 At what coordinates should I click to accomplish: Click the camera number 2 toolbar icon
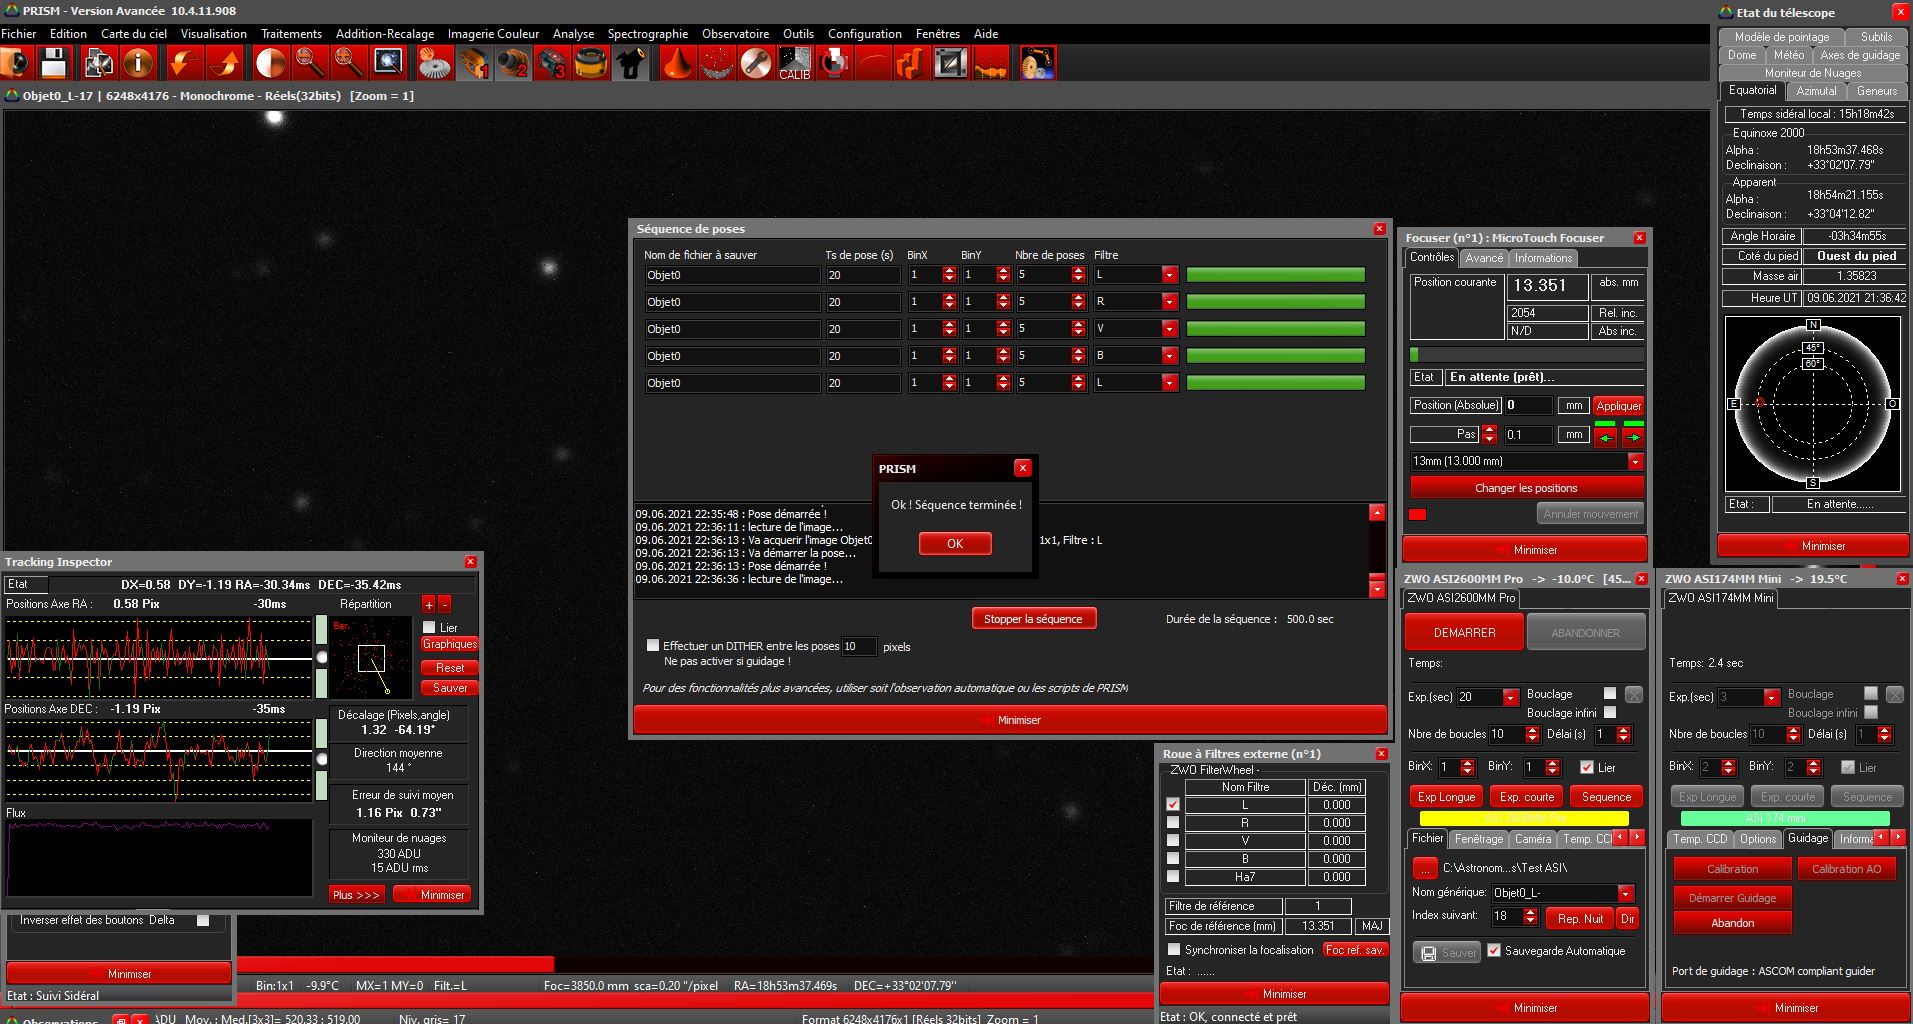pyautogui.click(x=513, y=64)
